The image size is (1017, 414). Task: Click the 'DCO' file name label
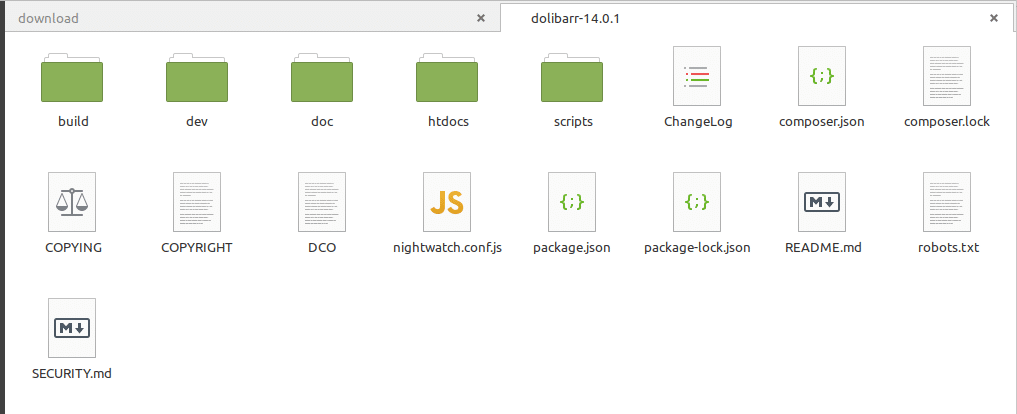tap(322, 247)
